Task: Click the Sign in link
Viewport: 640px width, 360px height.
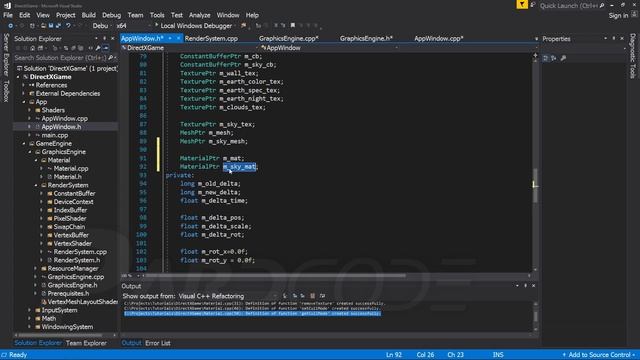Action: pyautogui.click(x=618, y=16)
